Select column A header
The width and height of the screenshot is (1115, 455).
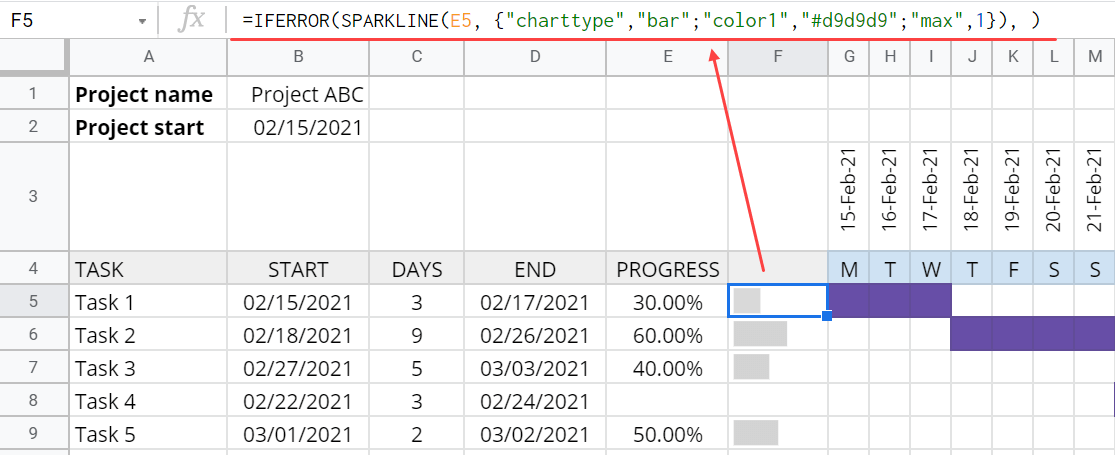point(149,57)
